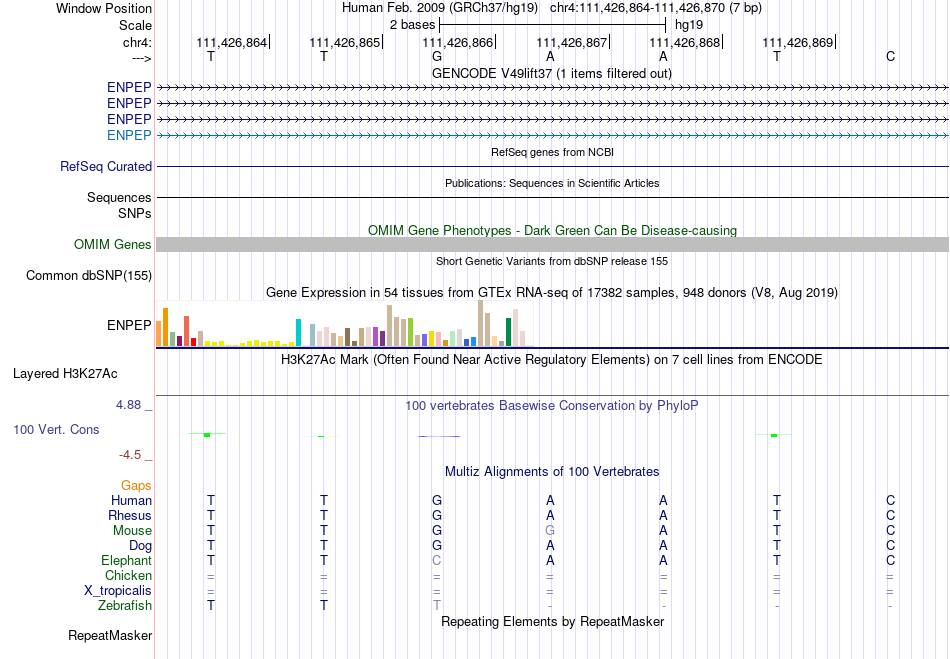Viewport: 950px width, 659px height.
Task: Click position label 111,426,869 on the ruler
Action: pos(797,42)
